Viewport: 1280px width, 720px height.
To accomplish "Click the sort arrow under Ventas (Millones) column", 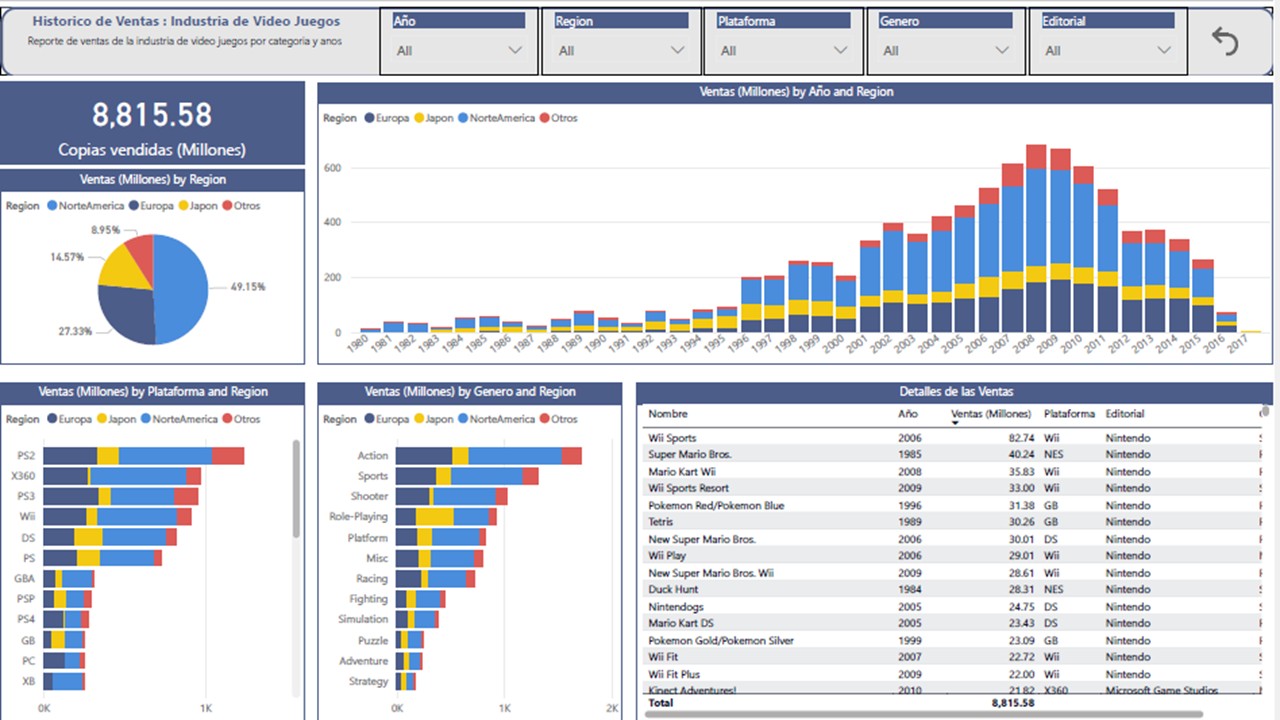I will coord(955,423).
